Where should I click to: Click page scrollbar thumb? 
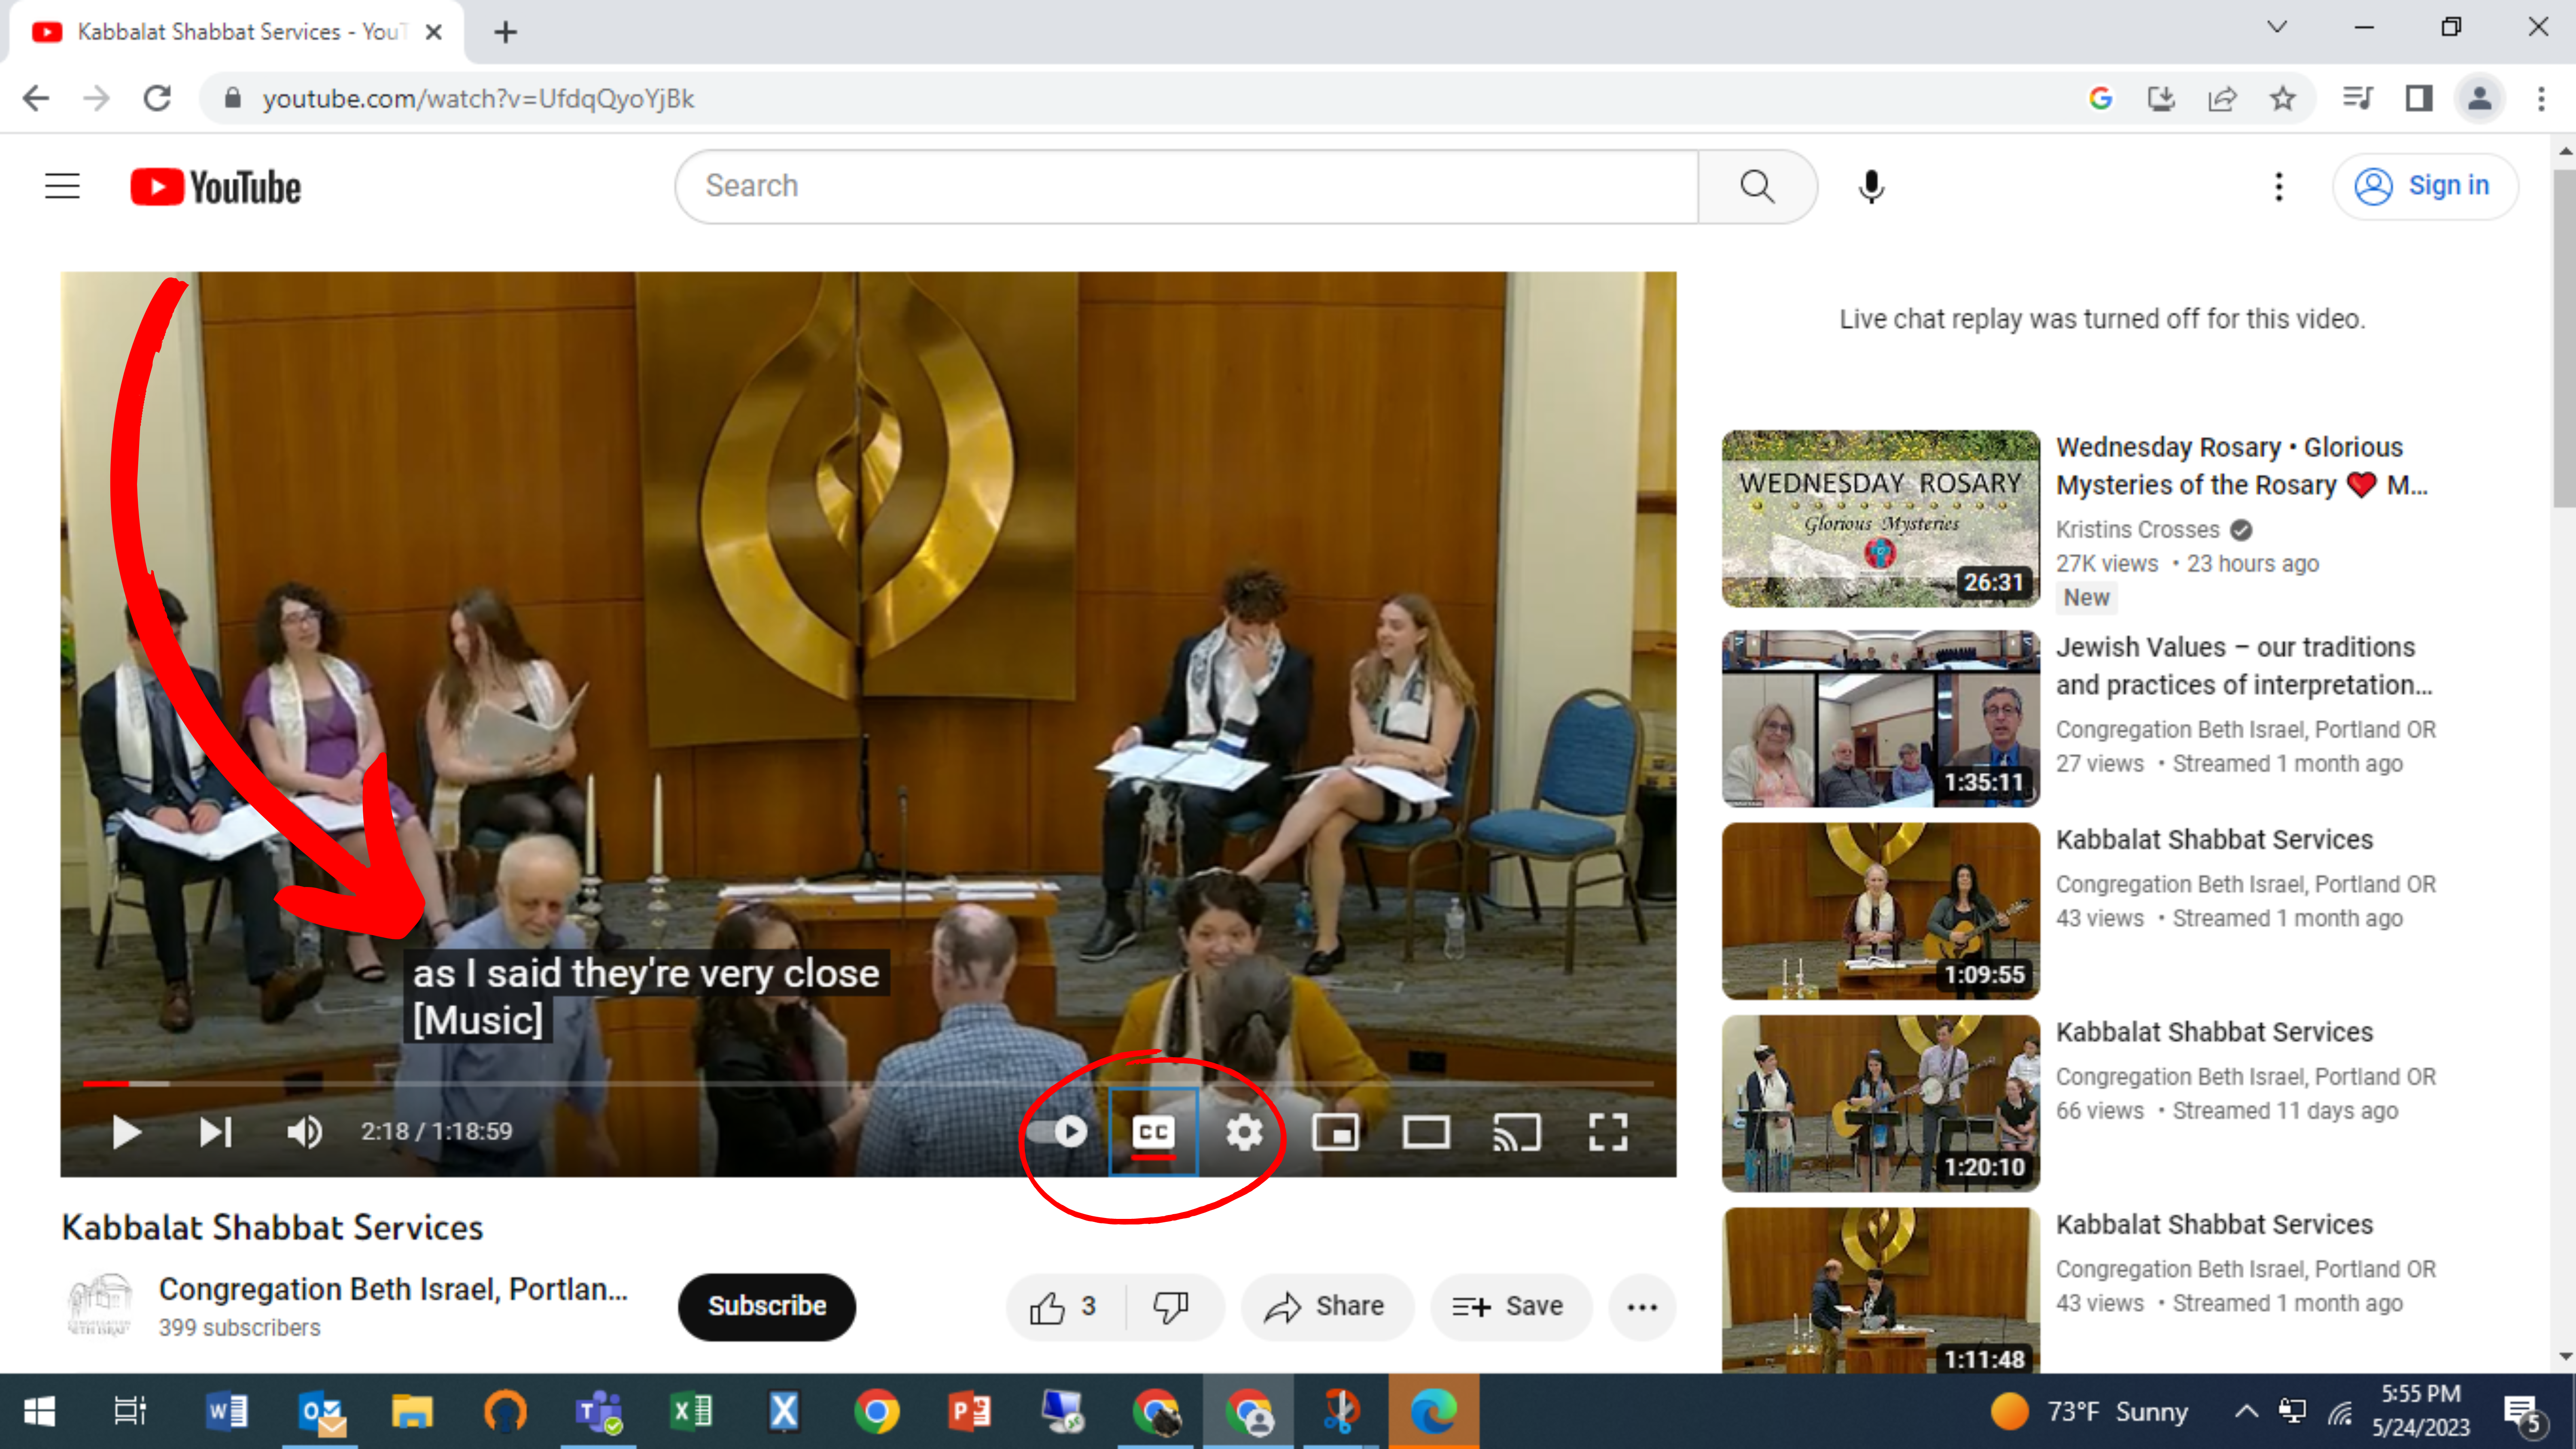coord(2565,338)
